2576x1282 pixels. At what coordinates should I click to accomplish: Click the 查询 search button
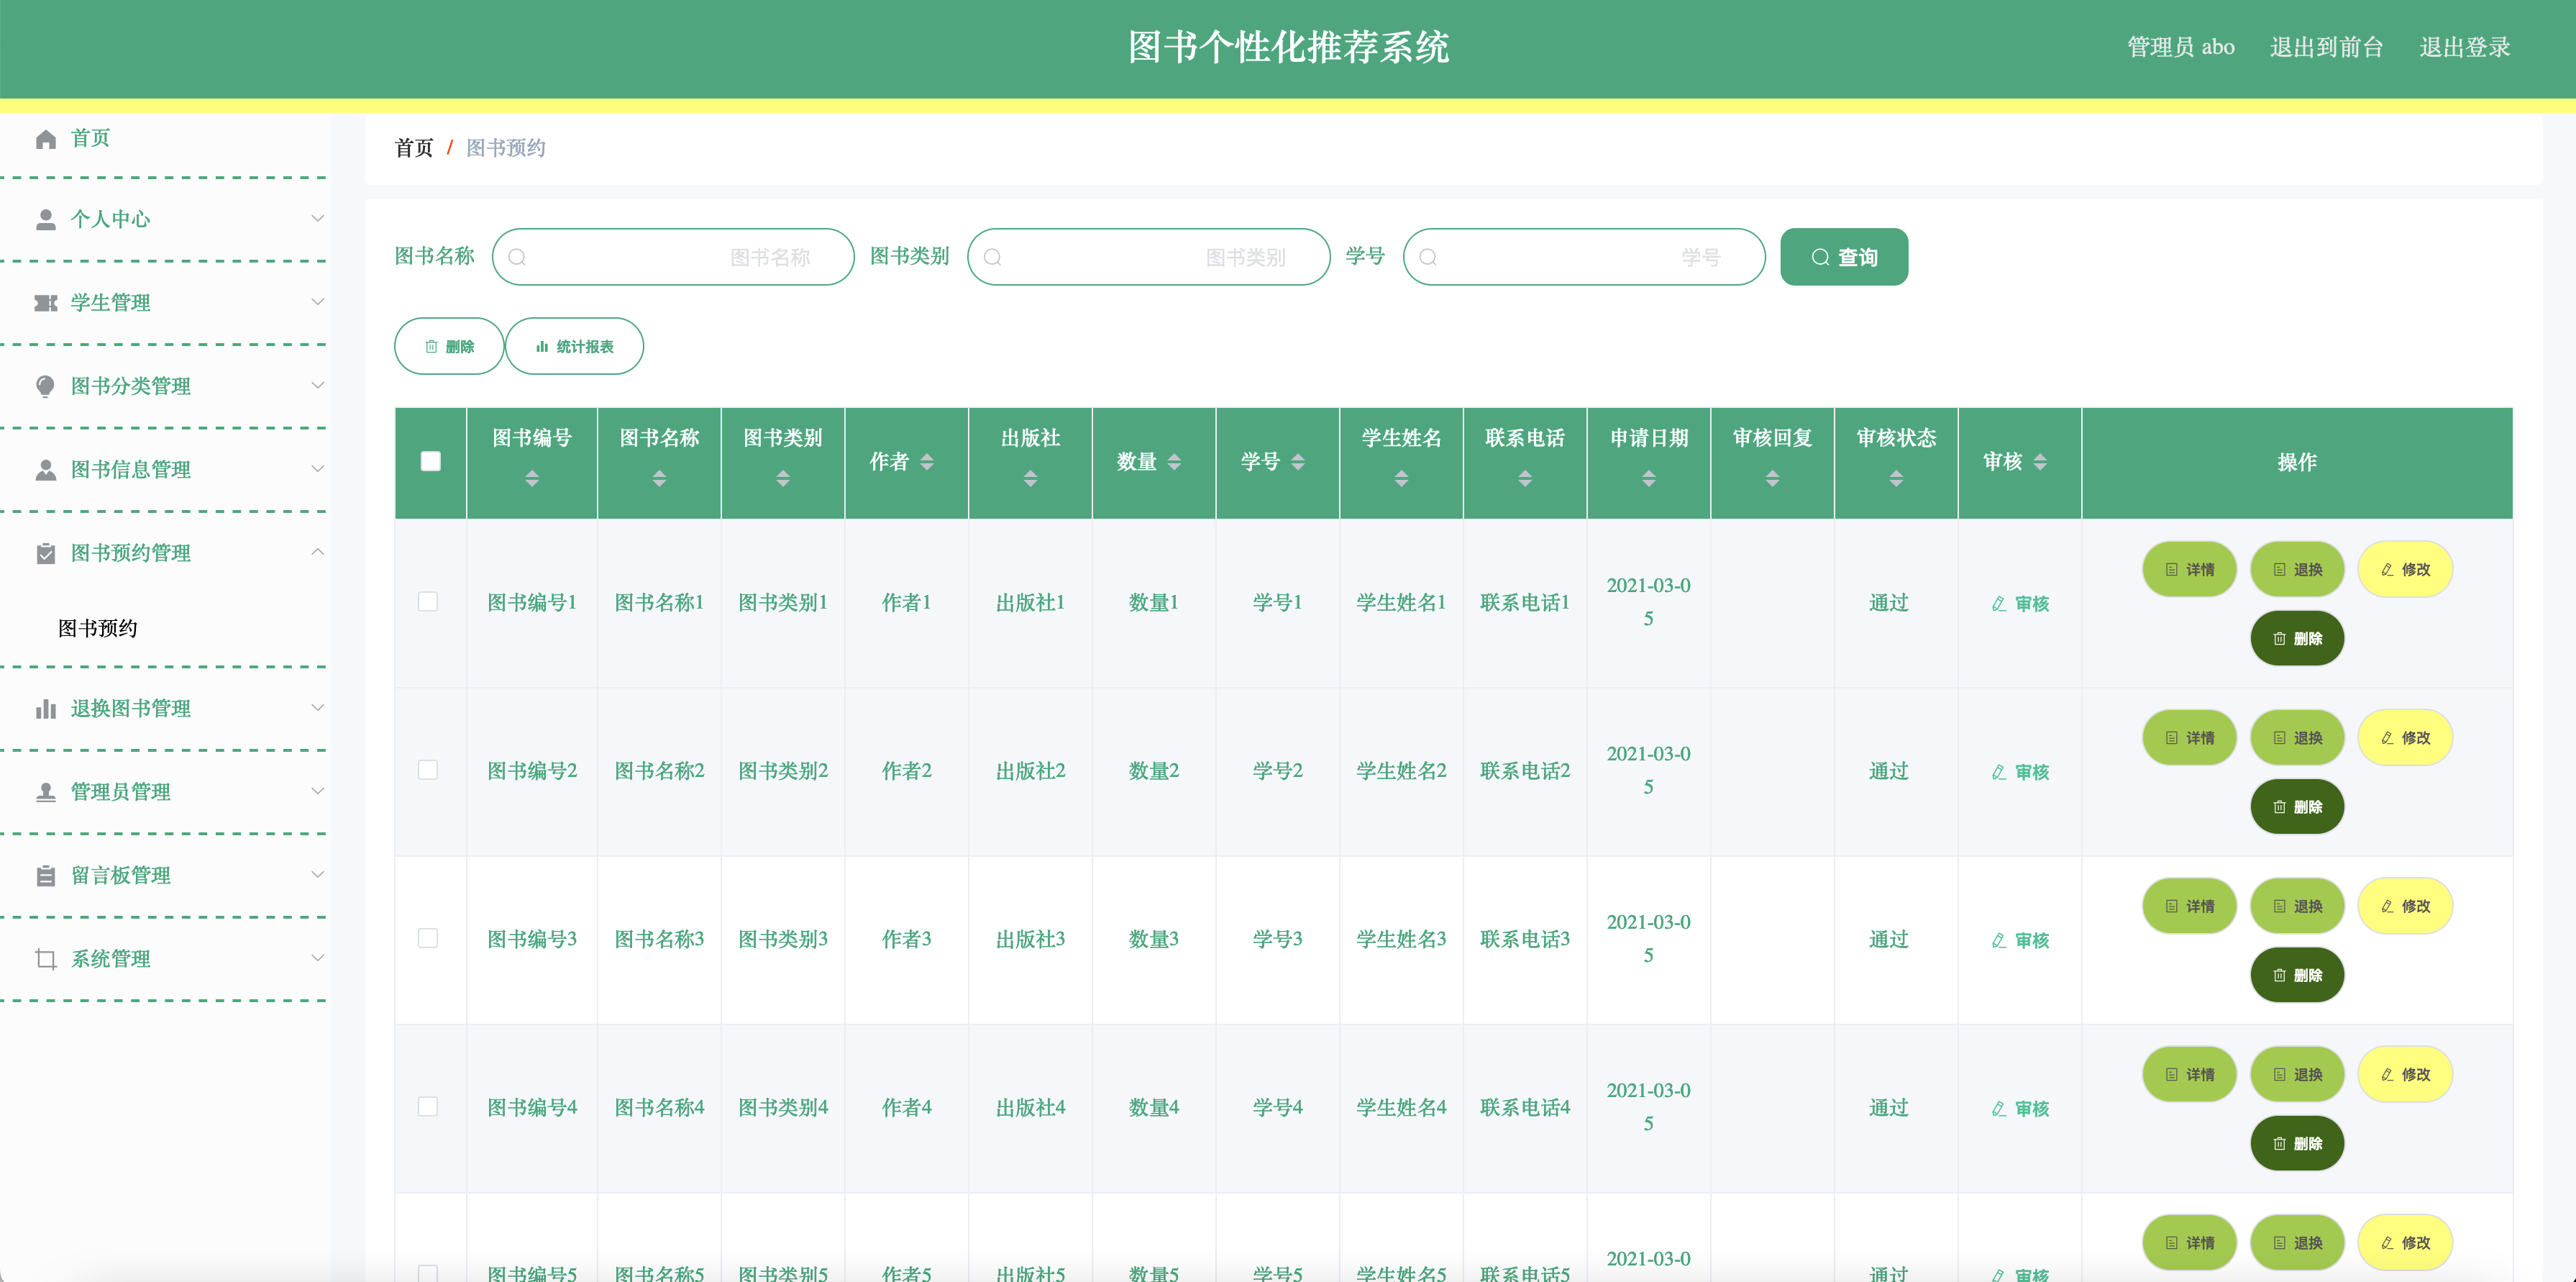point(1844,257)
